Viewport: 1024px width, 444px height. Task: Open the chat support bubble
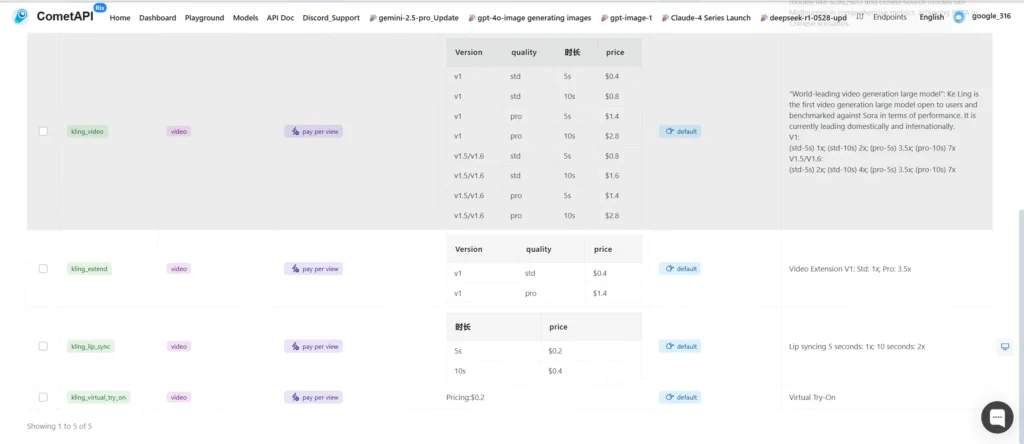coord(997,417)
